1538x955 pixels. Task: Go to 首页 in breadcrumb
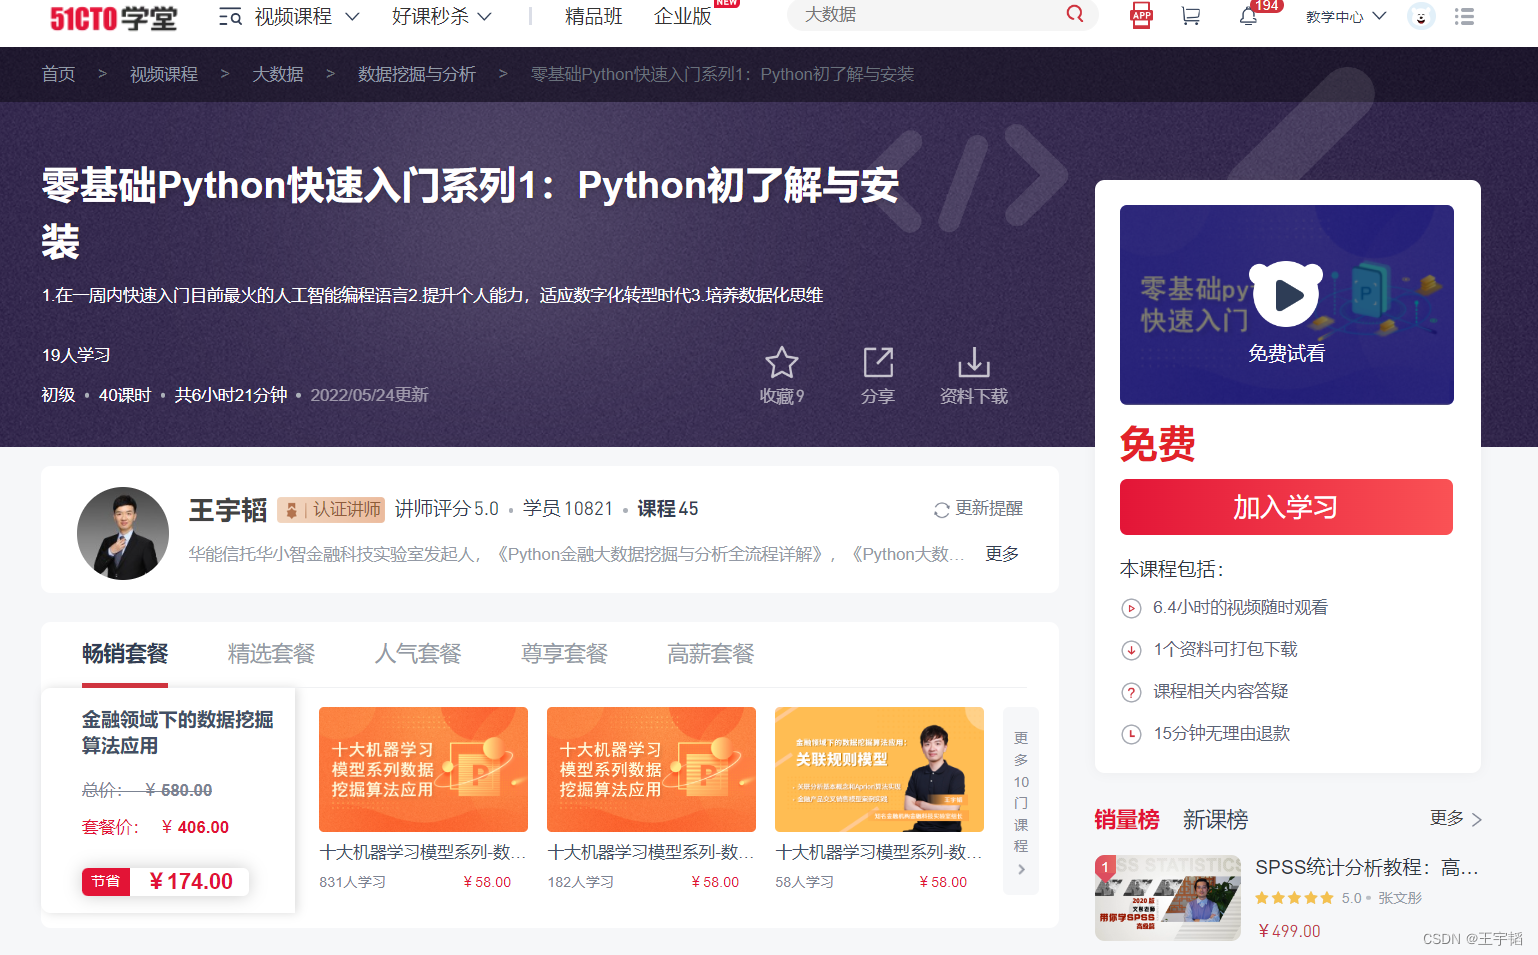58,74
